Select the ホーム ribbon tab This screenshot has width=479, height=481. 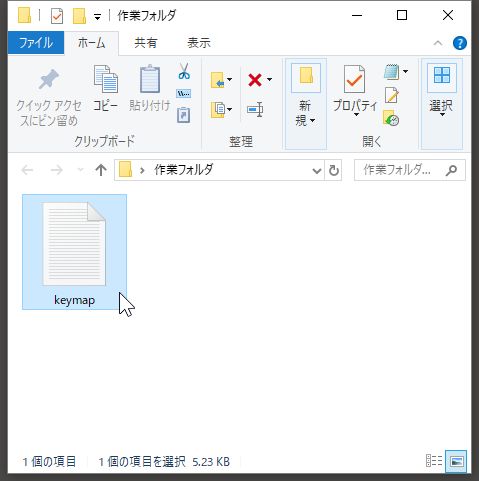coord(91,43)
